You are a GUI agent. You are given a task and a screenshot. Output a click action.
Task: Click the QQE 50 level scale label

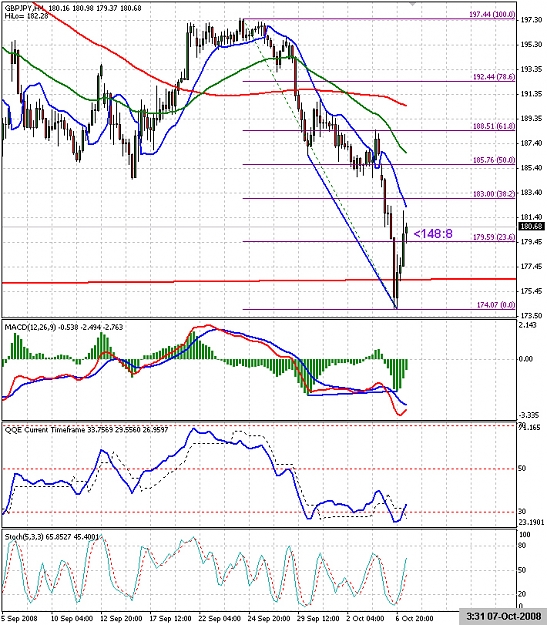tap(522, 469)
